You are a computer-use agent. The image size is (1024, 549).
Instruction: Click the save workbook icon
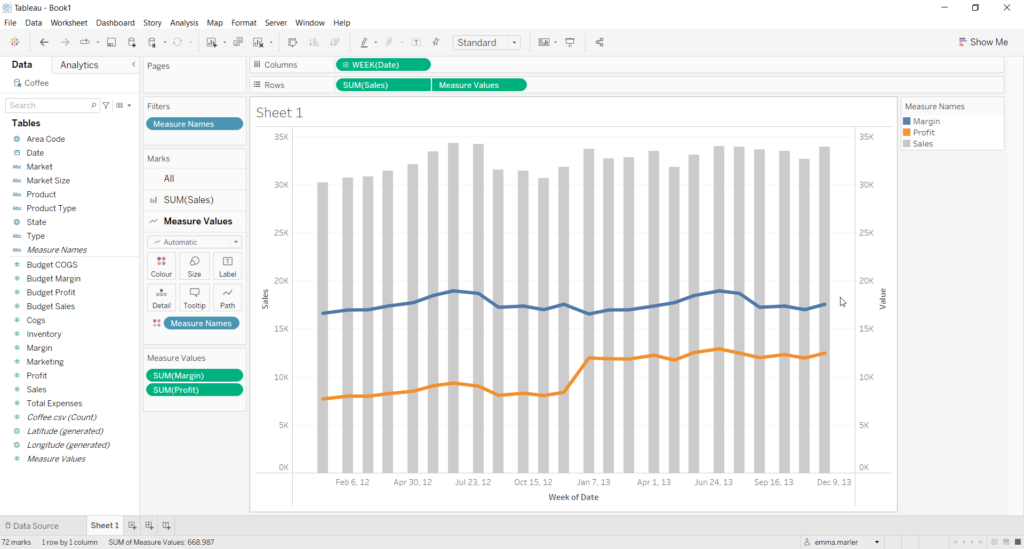(112, 42)
